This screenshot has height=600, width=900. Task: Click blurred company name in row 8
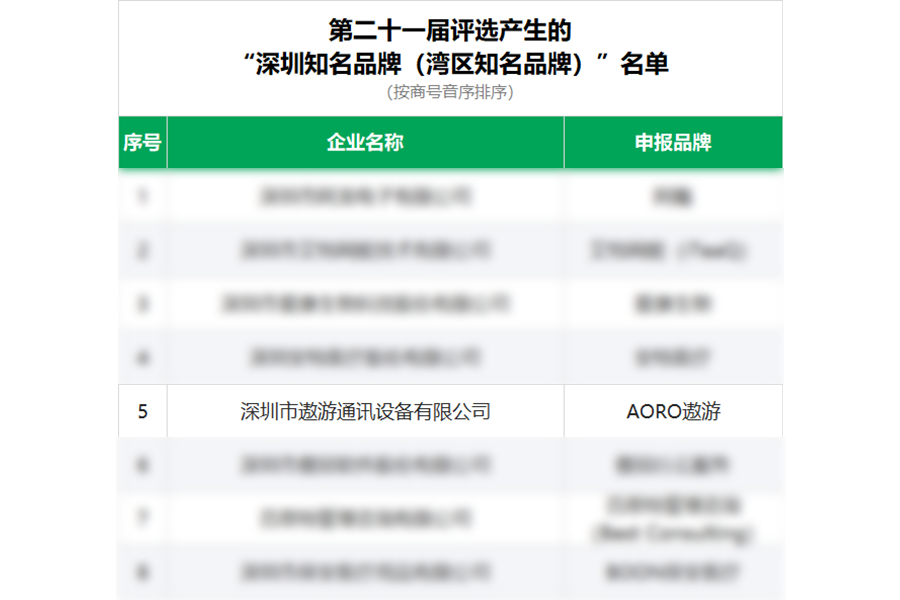[x=365, y=573]
